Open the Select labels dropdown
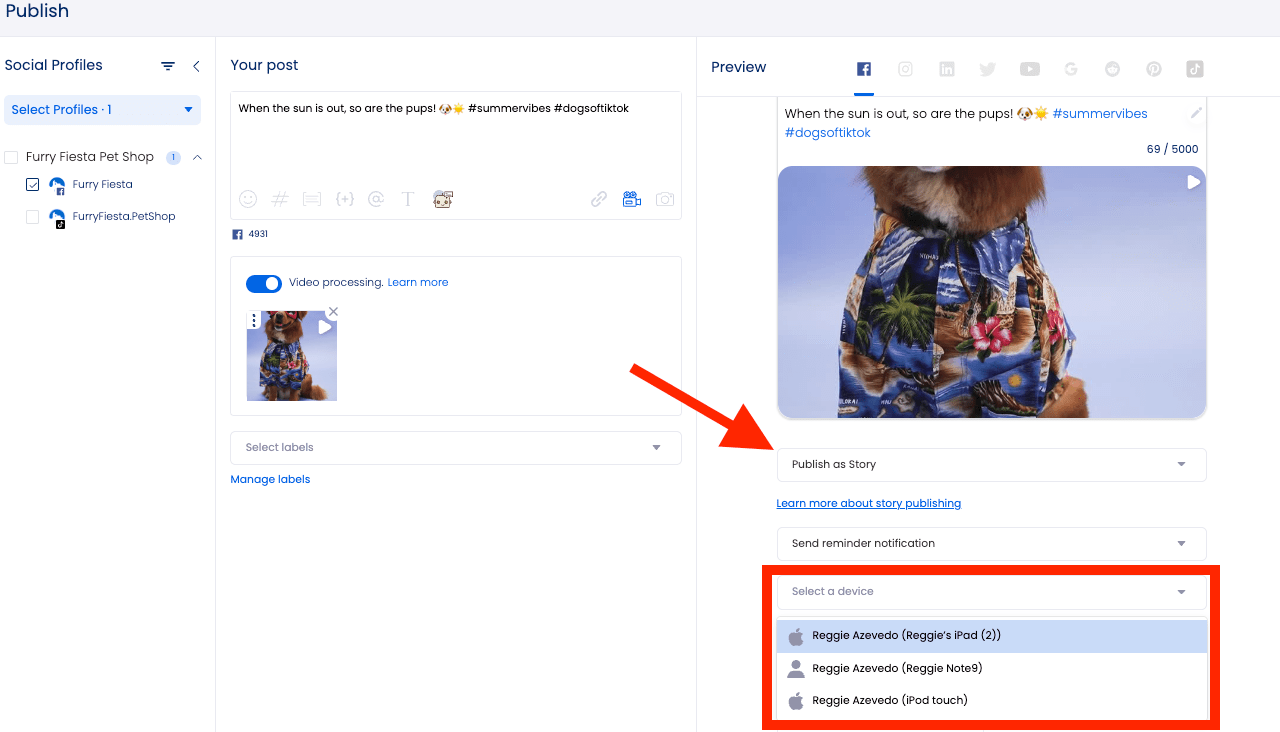The width and height of the screenshot is (1280, 732). coord(455,448)
